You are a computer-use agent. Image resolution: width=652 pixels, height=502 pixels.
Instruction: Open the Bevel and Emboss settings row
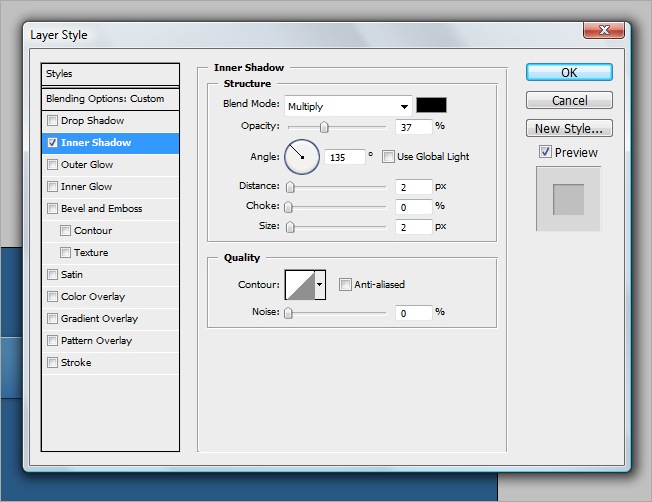tap(110, 209)
